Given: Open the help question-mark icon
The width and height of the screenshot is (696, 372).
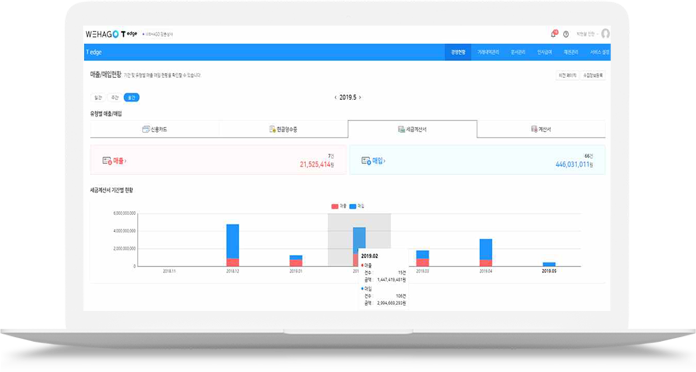Looking at the screenshot, I should [x=566, y=34].
